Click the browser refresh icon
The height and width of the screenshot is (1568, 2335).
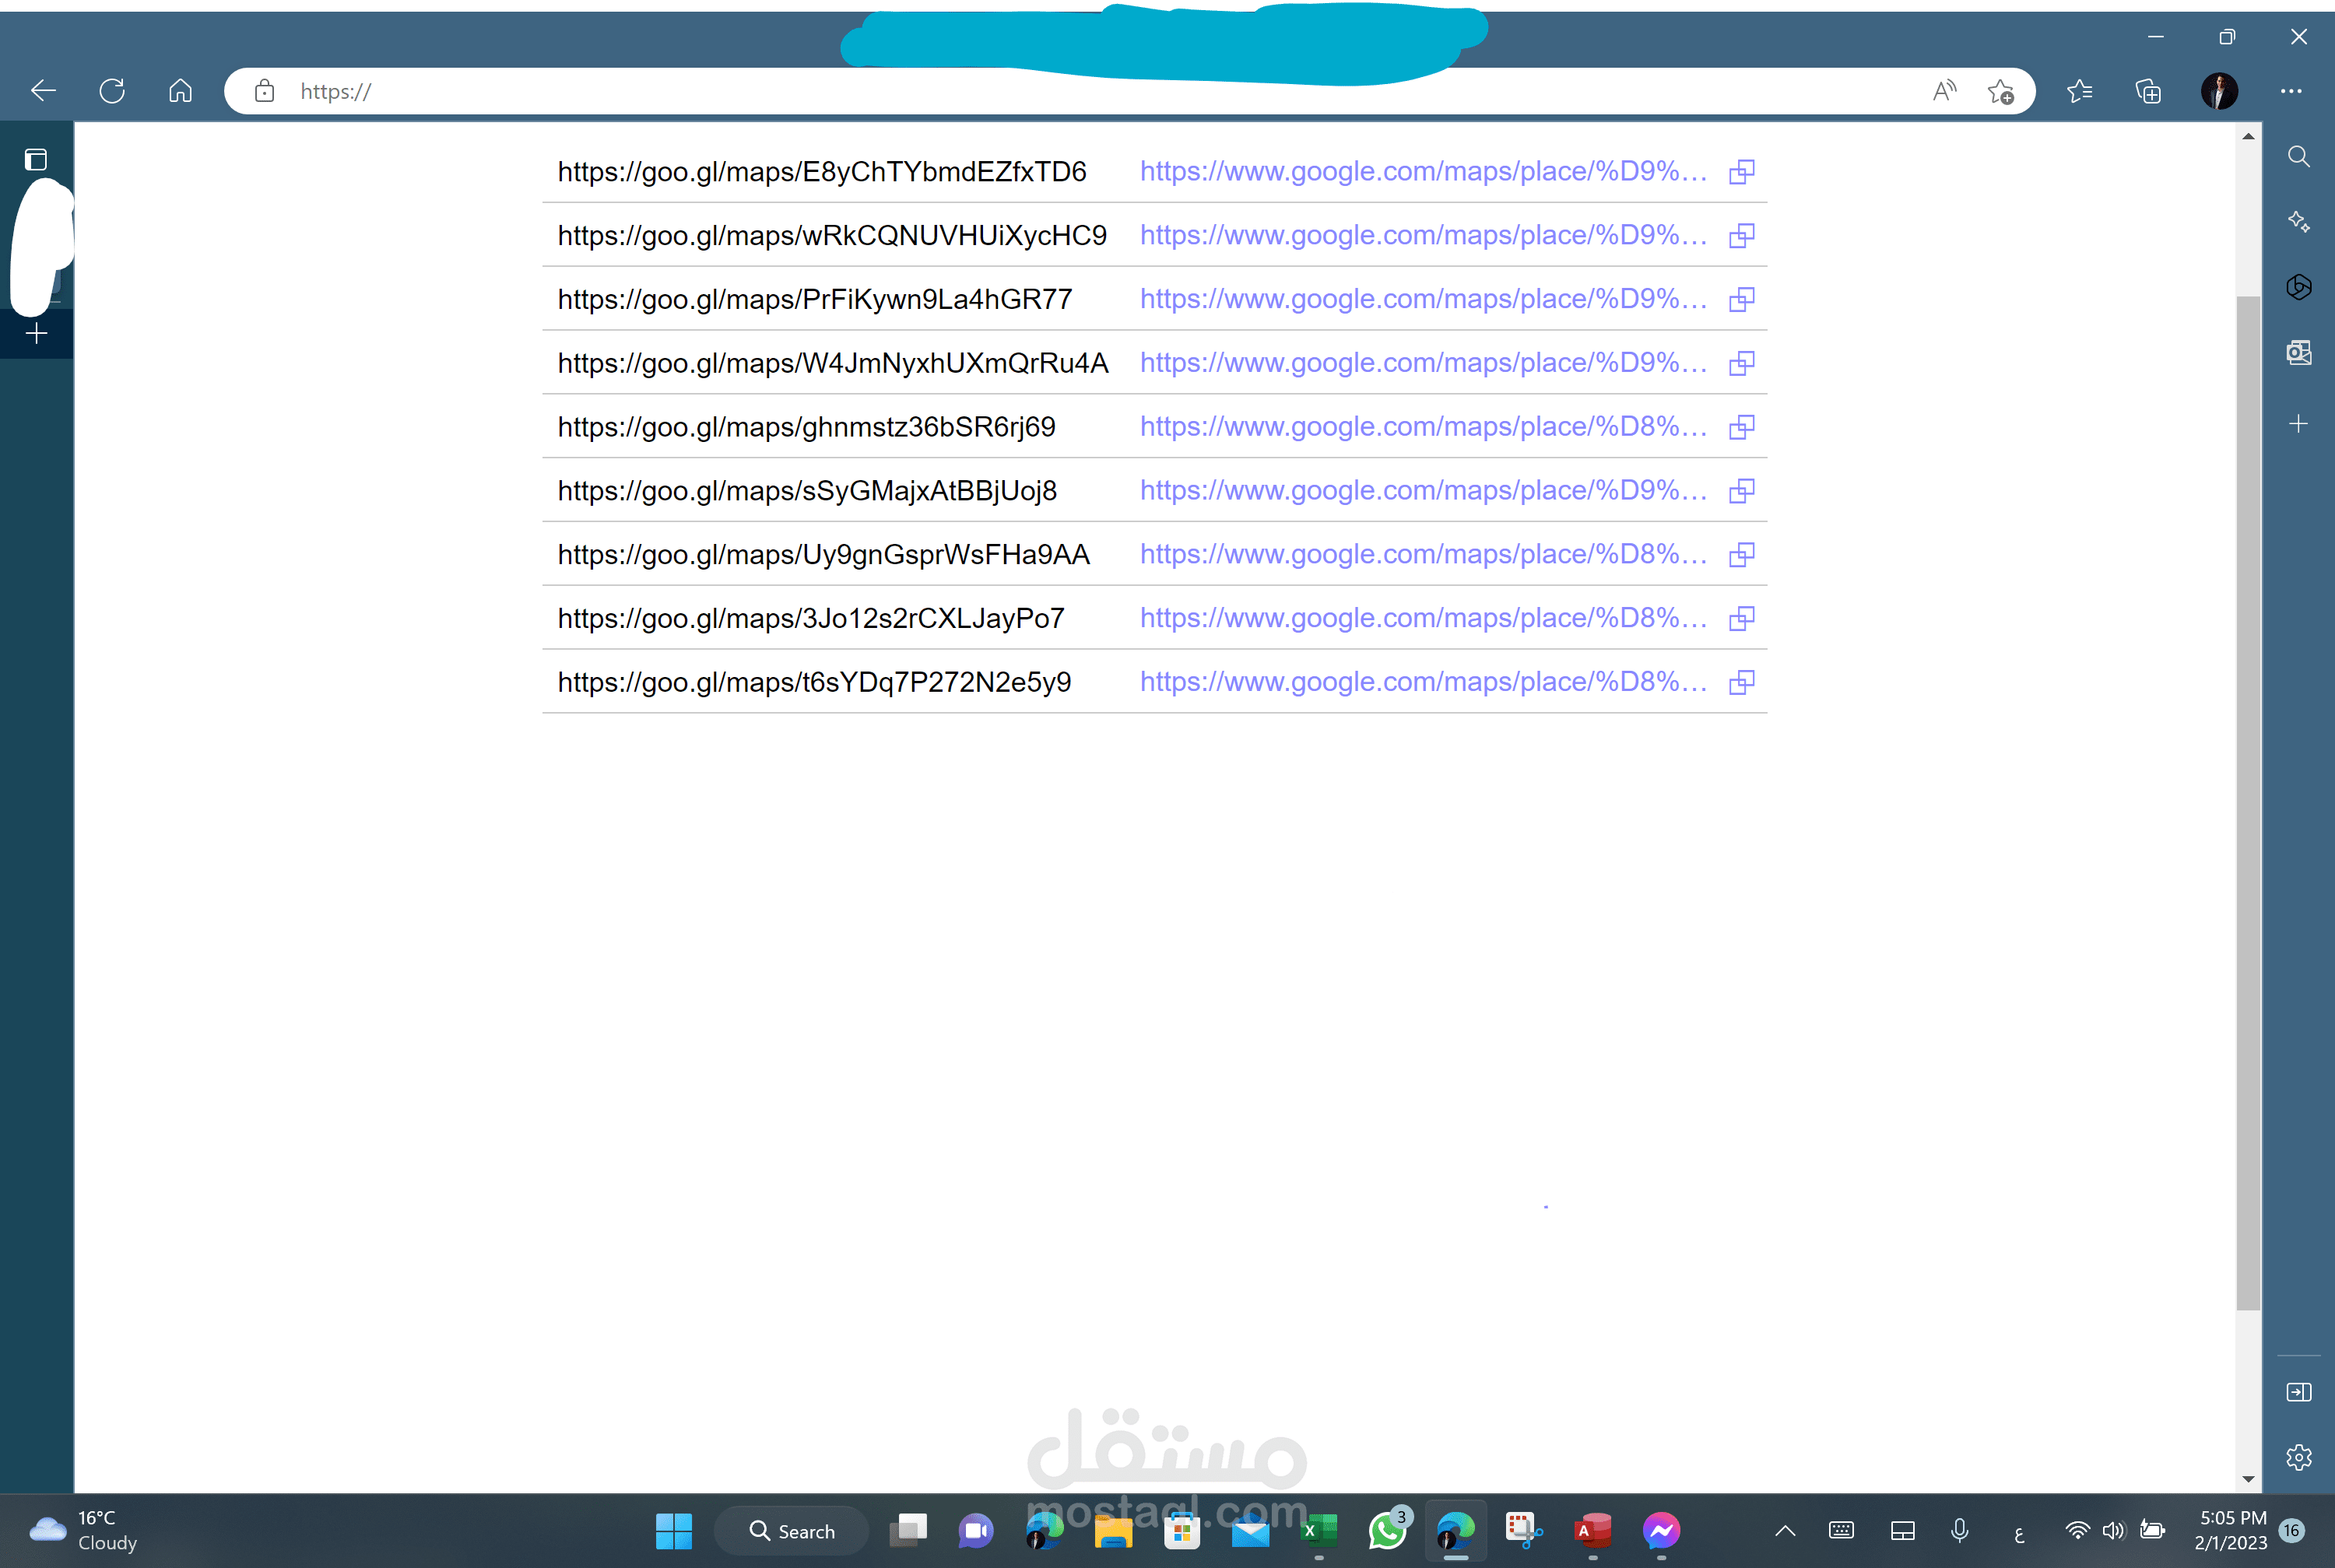pos(112,91)
